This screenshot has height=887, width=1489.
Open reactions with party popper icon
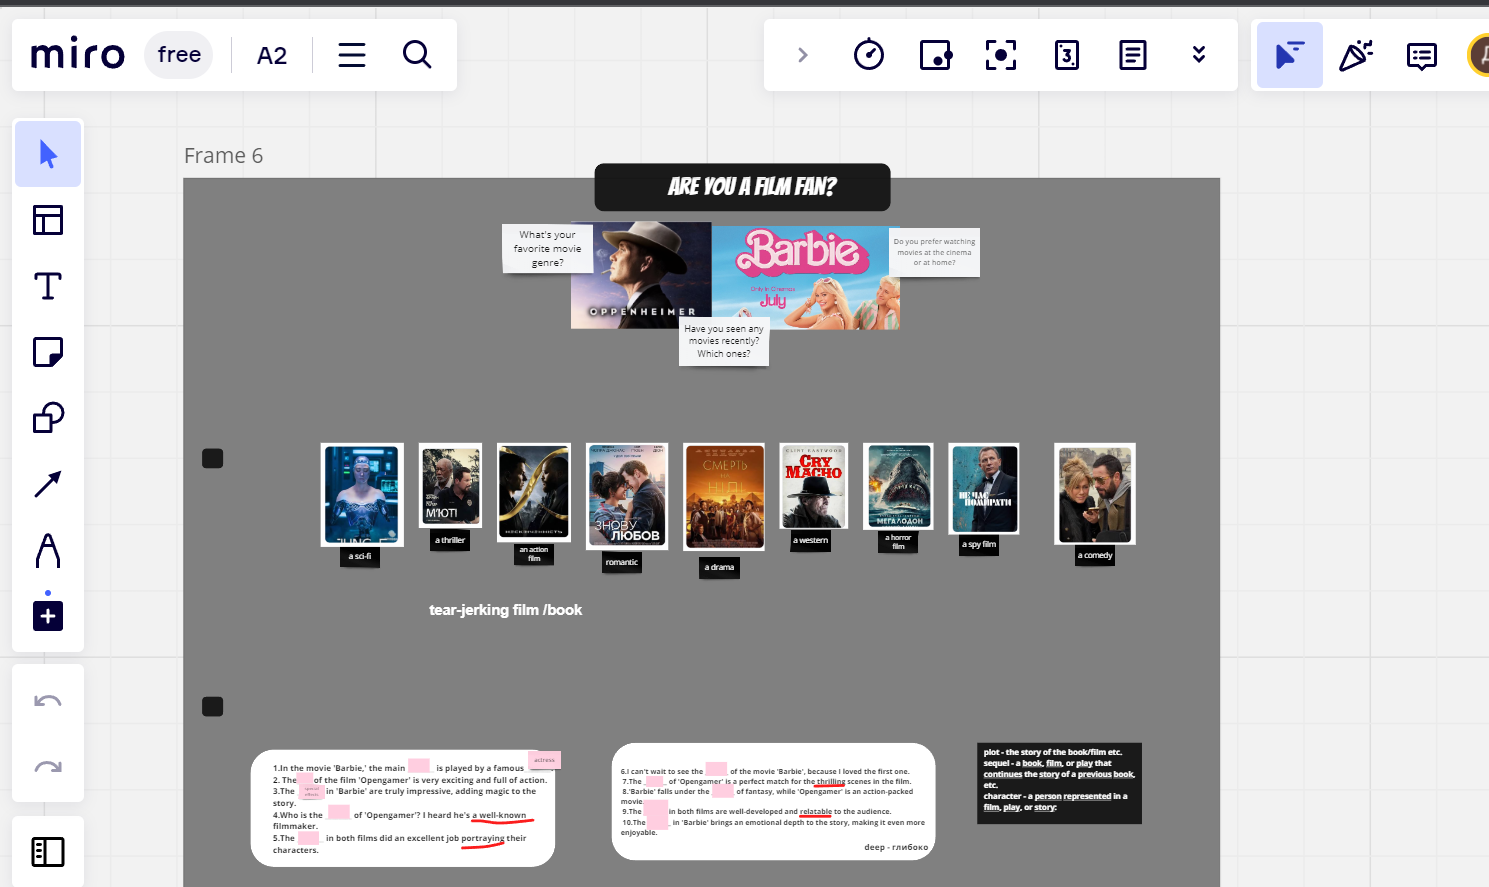(x=1356, y=55)
